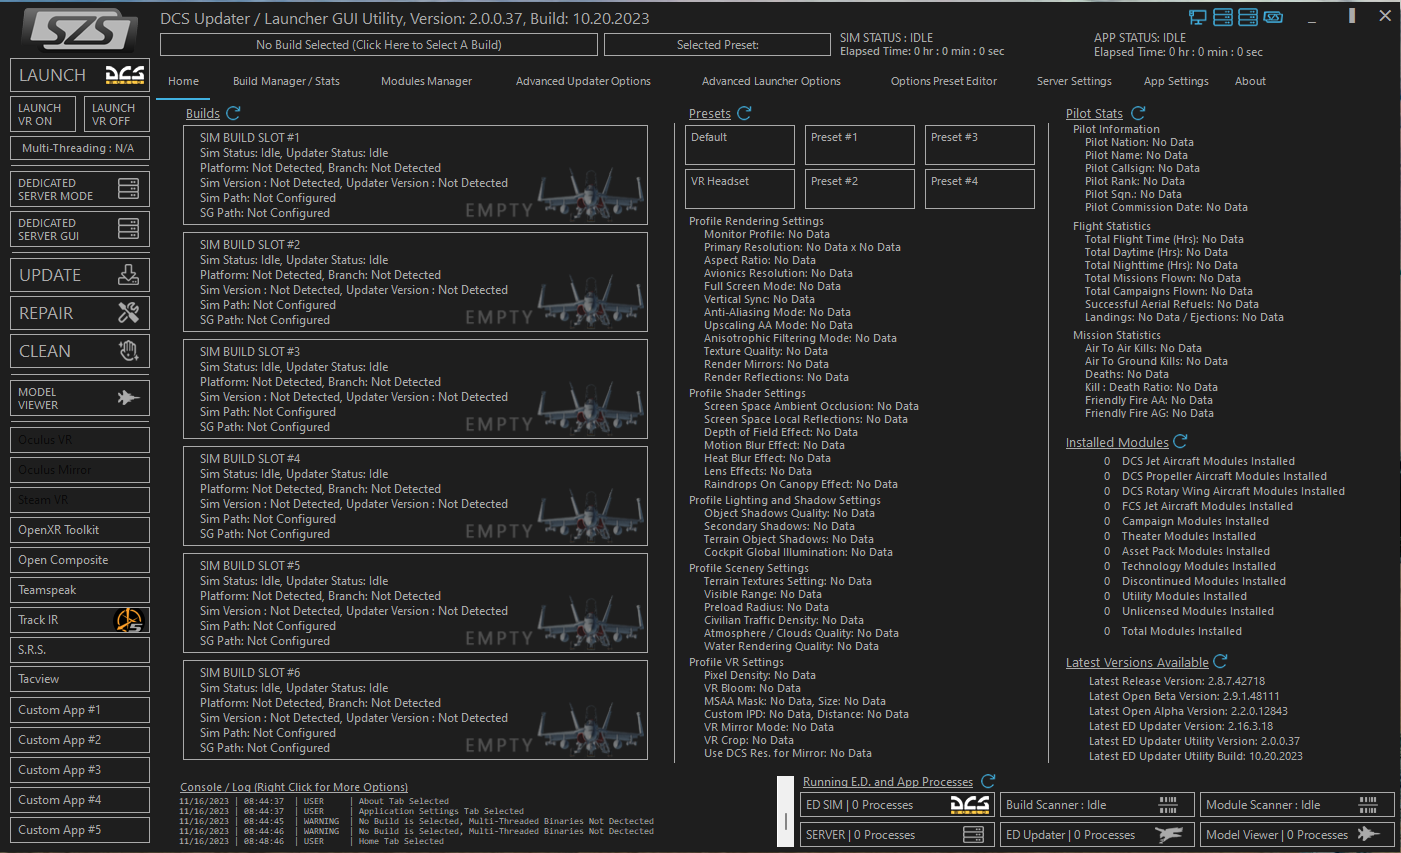Viewport: 1401px width, 853px height.
Task: Select Preset #2
Action: coord(860,189)
